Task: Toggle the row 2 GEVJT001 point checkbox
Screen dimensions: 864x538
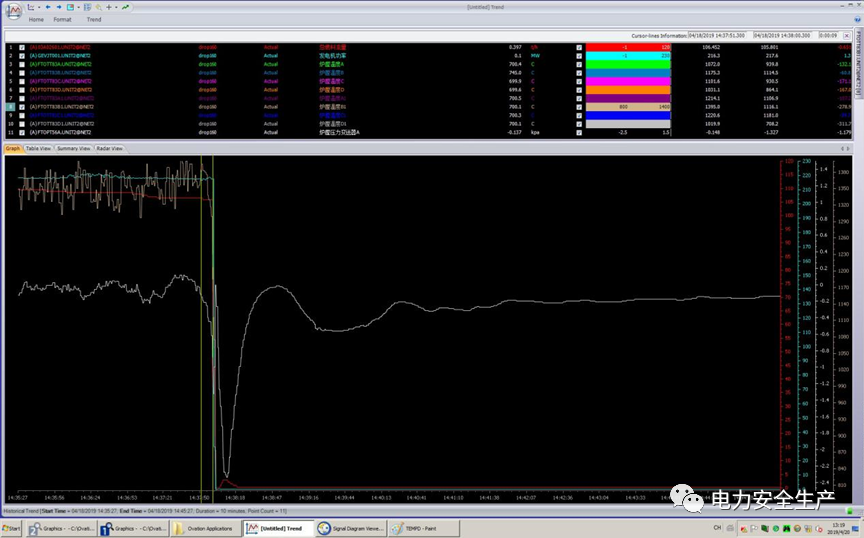Action: click(x=22, y=55)
